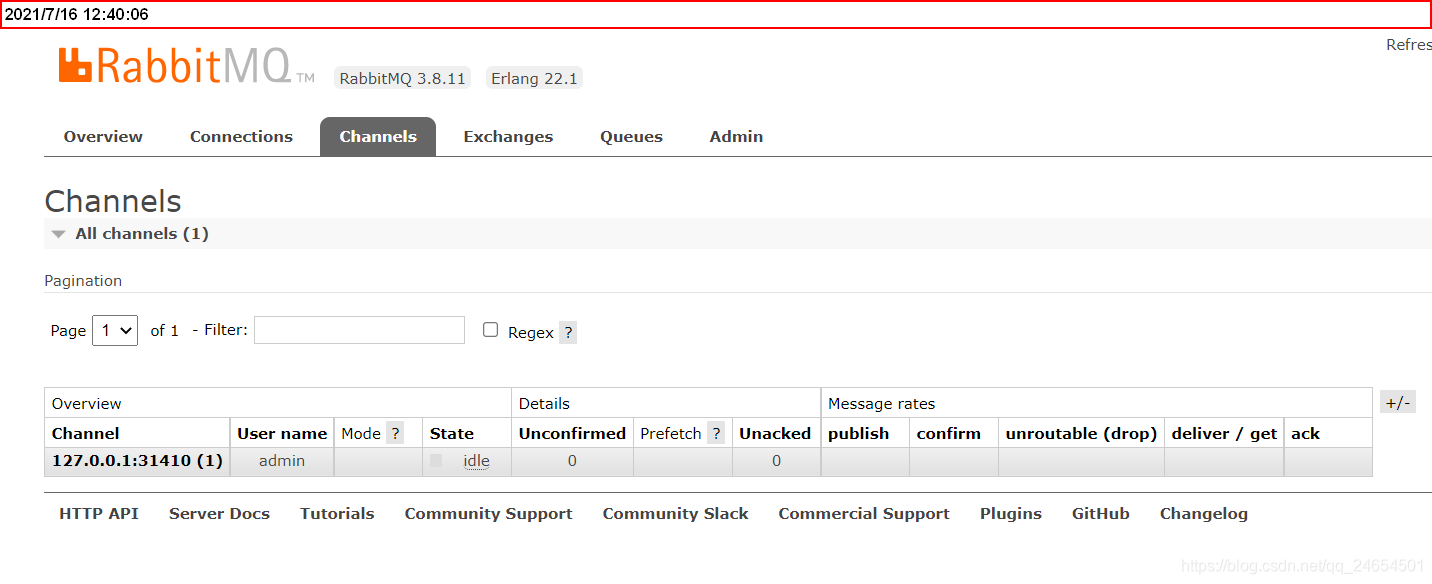Open the Prefetch help question mark
1432x584 pixels.
tap(716, 434)
